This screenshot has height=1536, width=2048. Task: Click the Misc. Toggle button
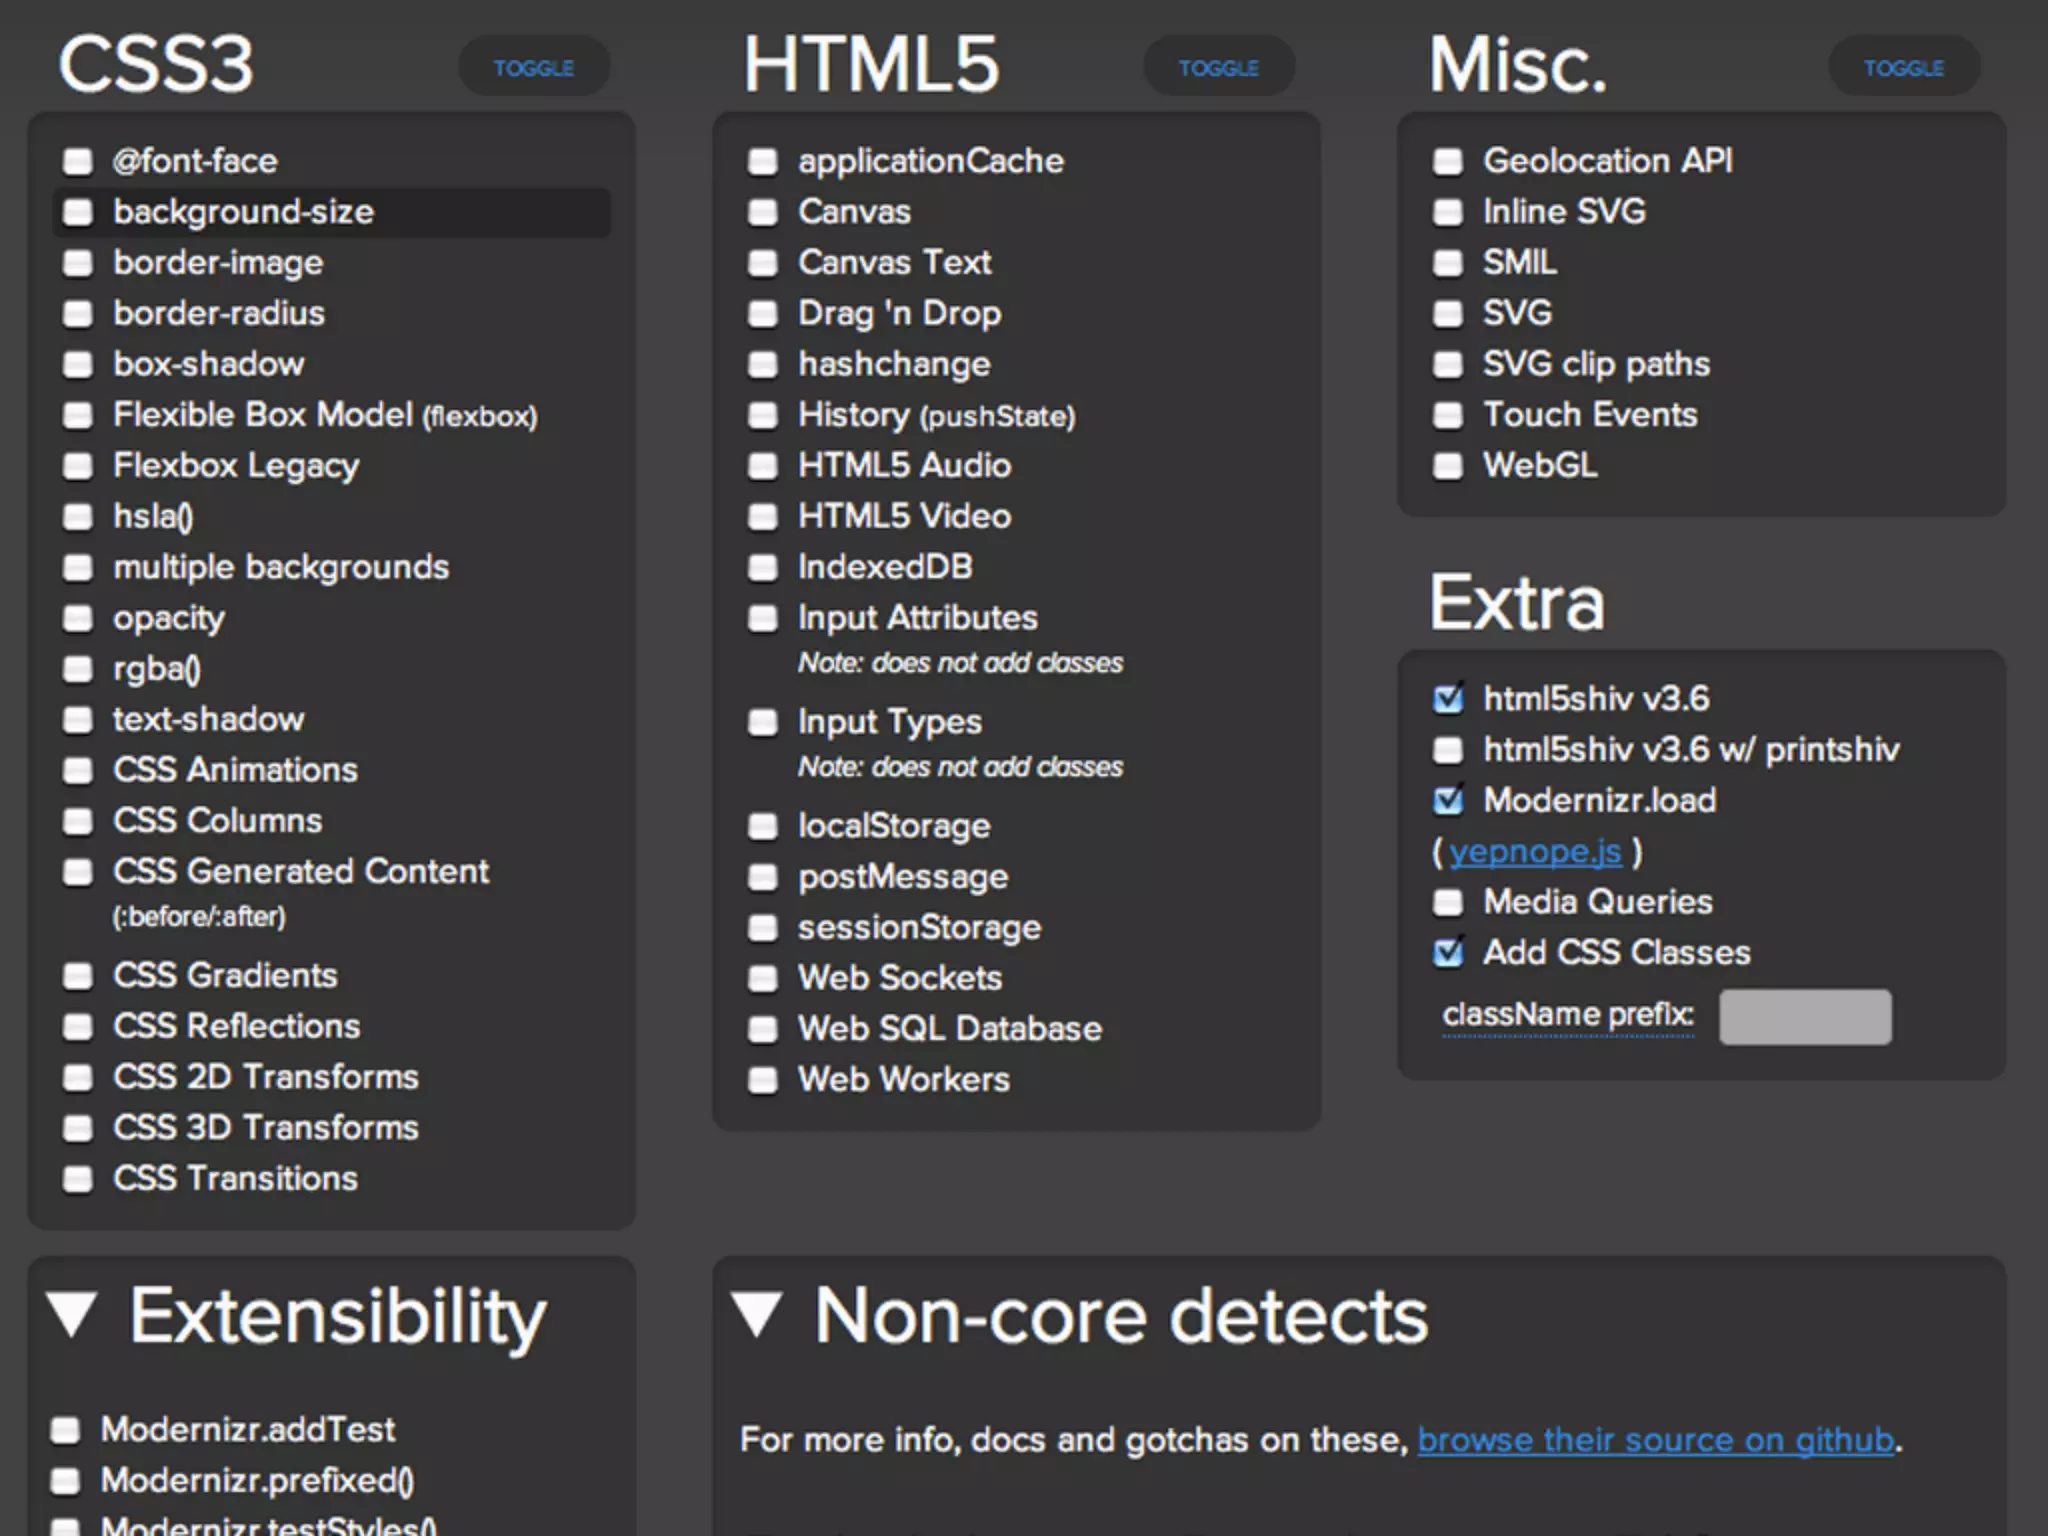point(1903,67)
